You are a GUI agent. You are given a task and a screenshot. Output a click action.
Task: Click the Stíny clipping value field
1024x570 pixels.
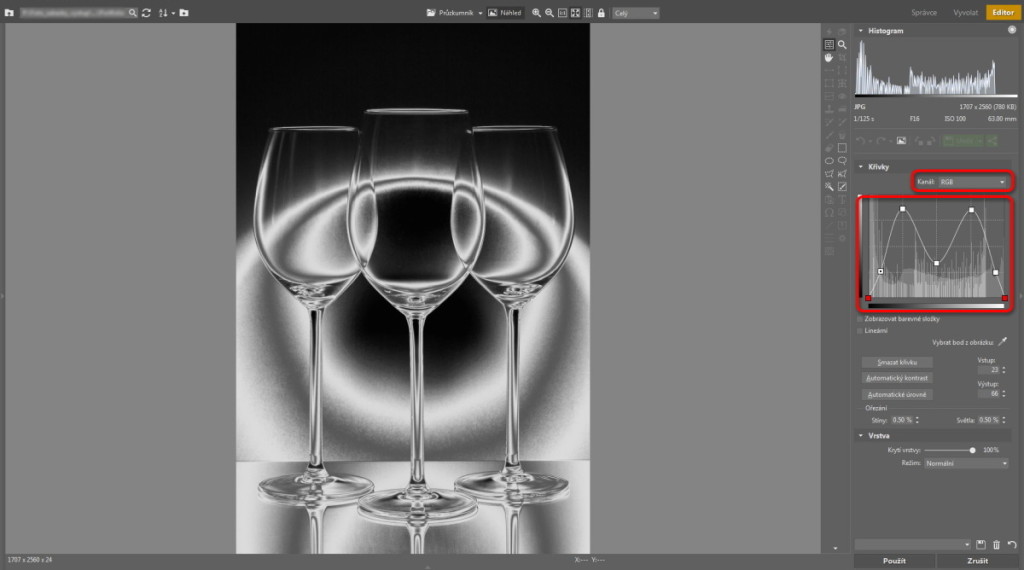(903, 420)
